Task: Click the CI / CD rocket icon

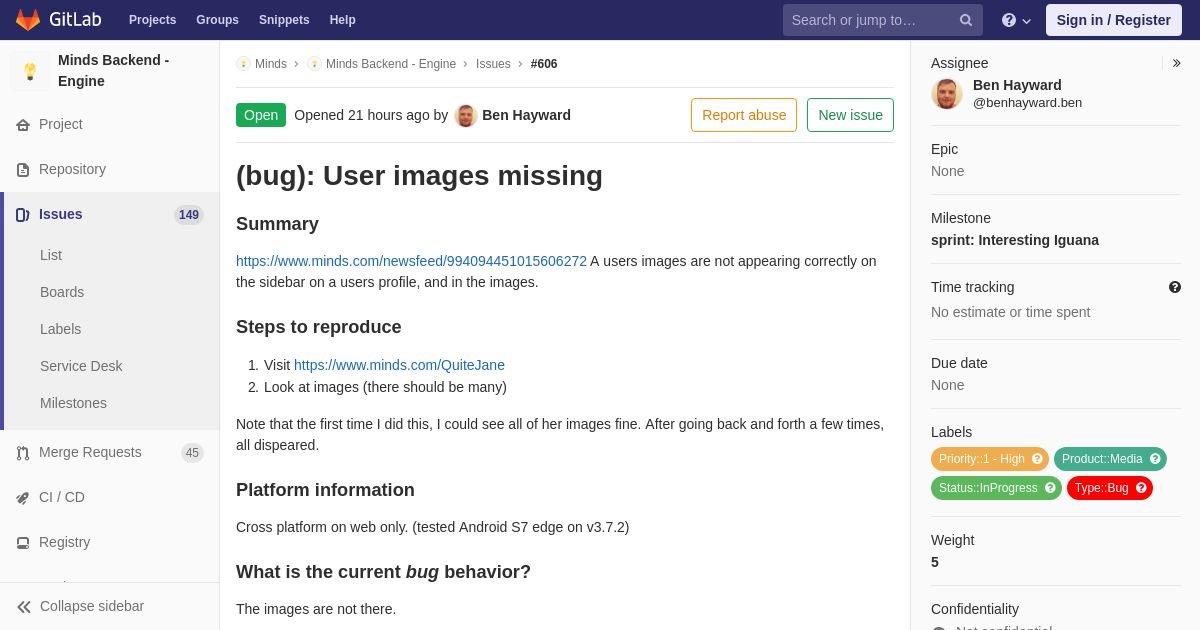Action: (23, 498)
